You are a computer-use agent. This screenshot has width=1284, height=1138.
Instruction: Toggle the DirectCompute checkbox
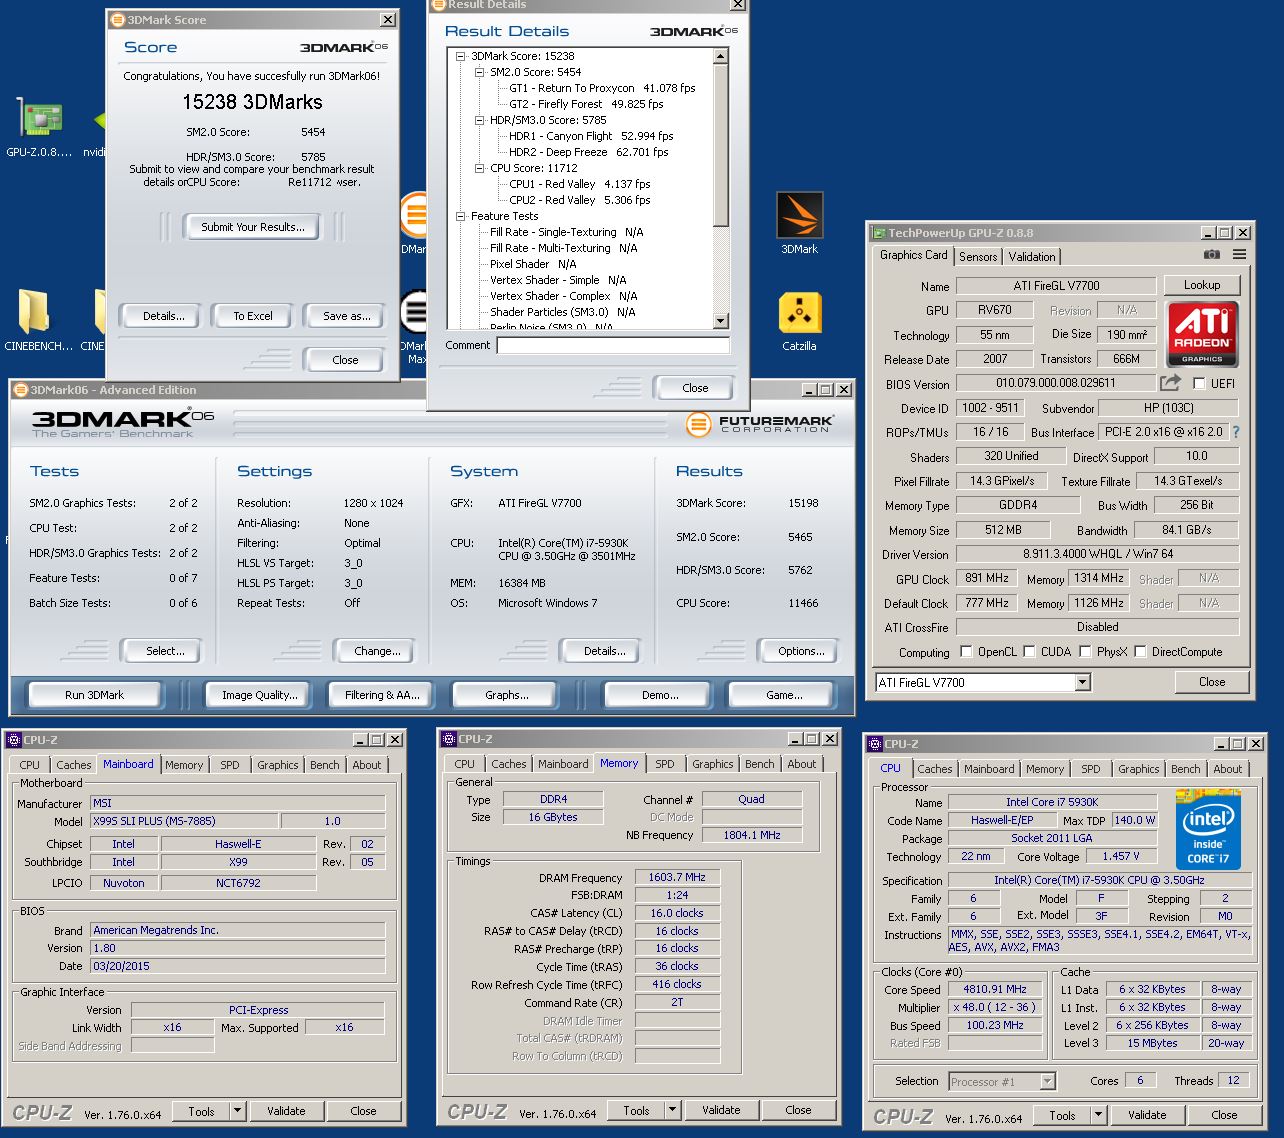[x=1140, y=651]
